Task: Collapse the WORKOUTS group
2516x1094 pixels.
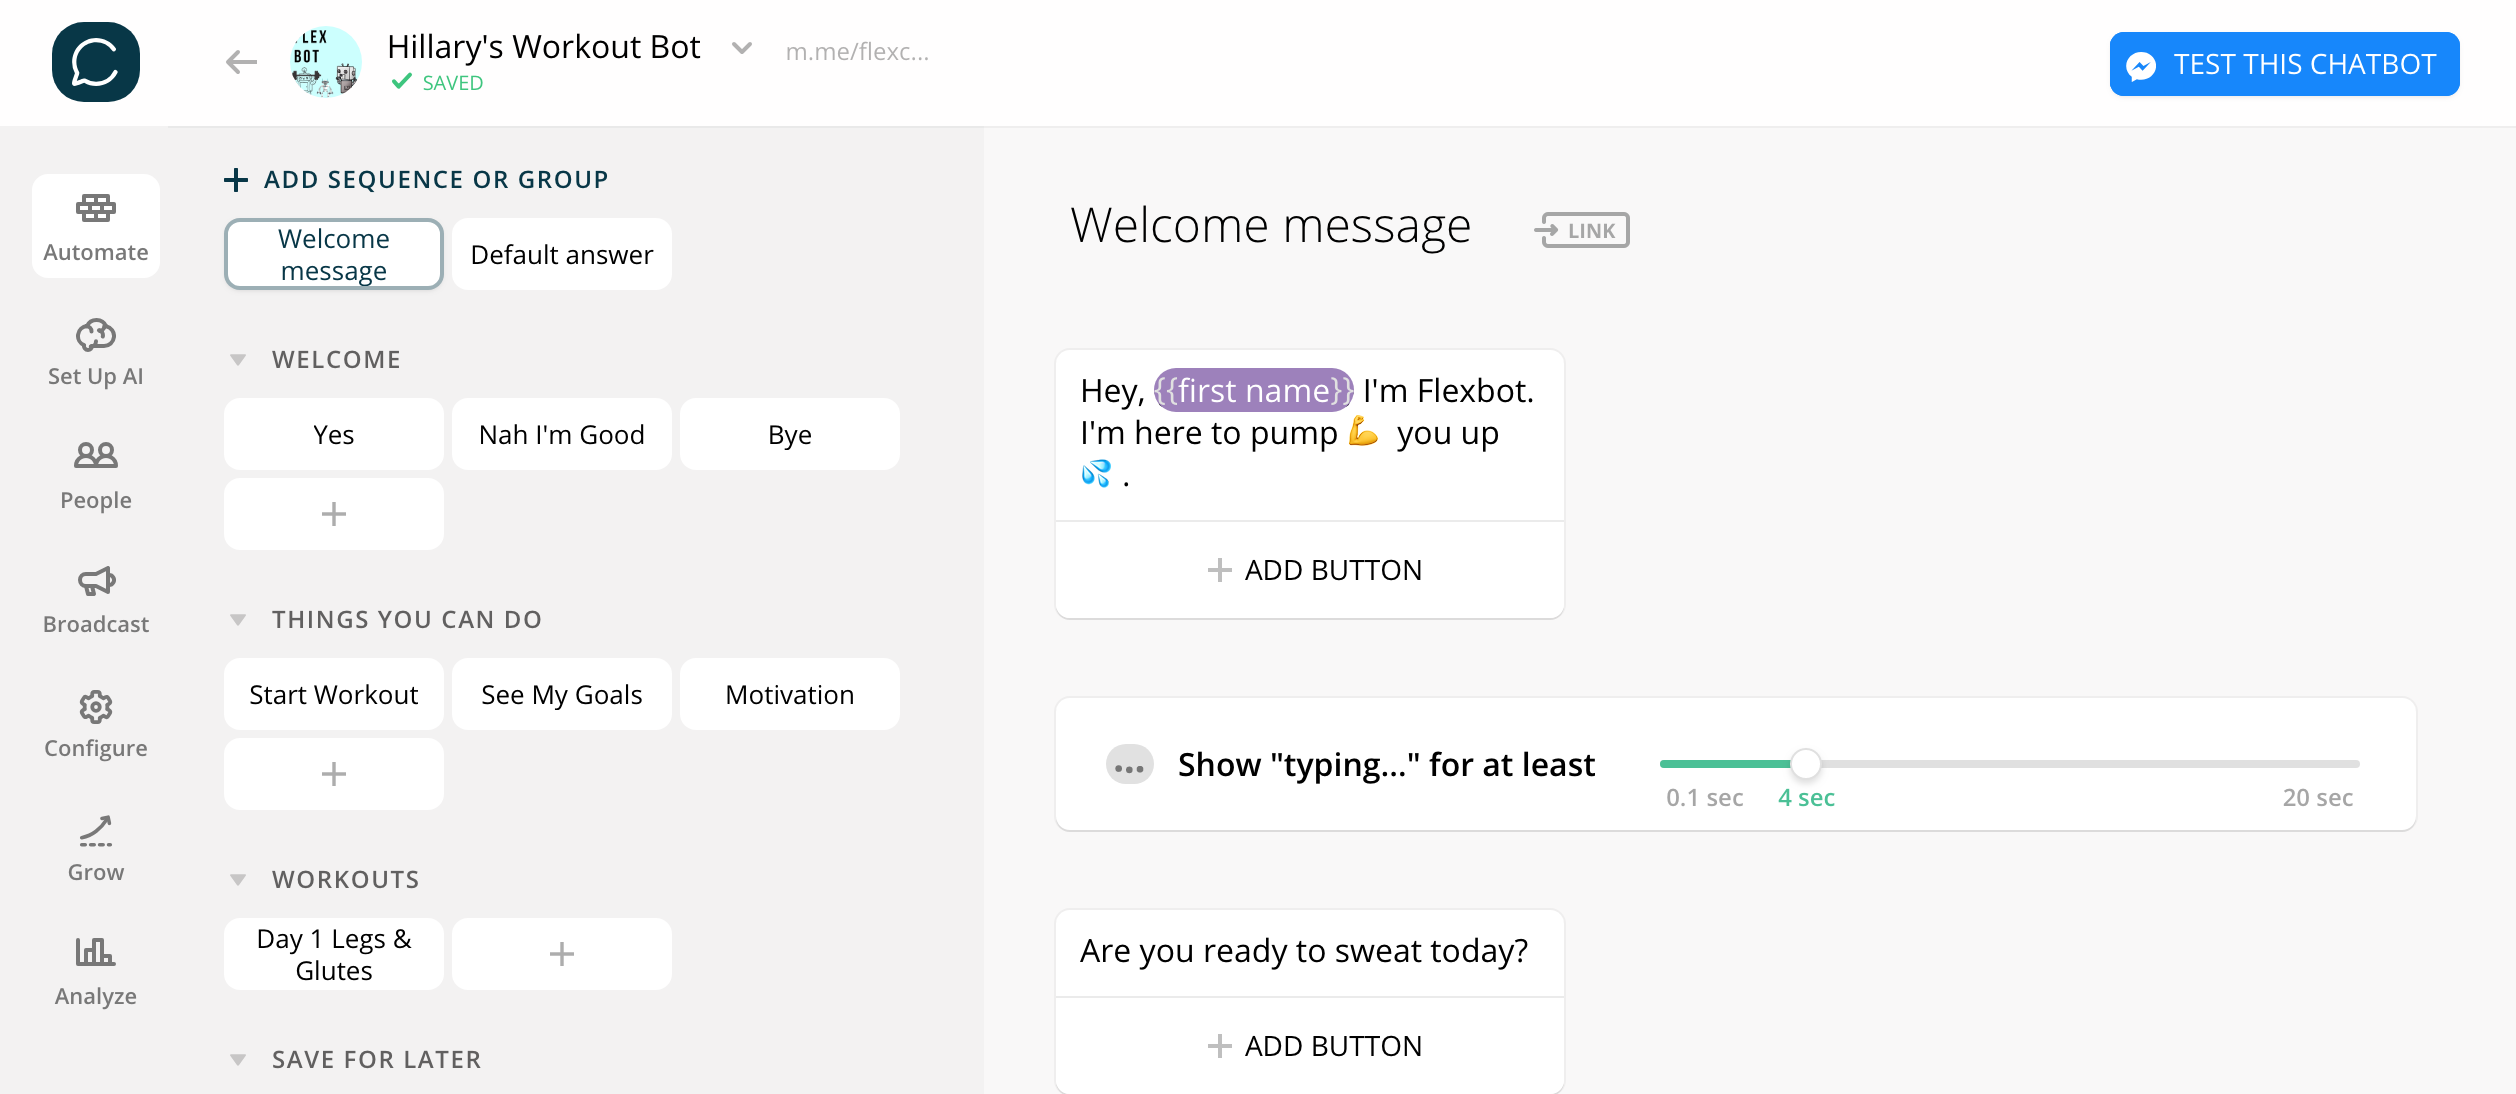Action: [238, 880]
